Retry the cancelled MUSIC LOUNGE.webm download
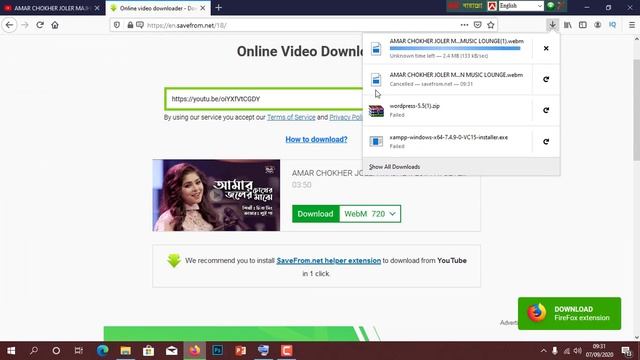Image resolution: width=640 pixels, height=360 pixels. click(546, 79)
